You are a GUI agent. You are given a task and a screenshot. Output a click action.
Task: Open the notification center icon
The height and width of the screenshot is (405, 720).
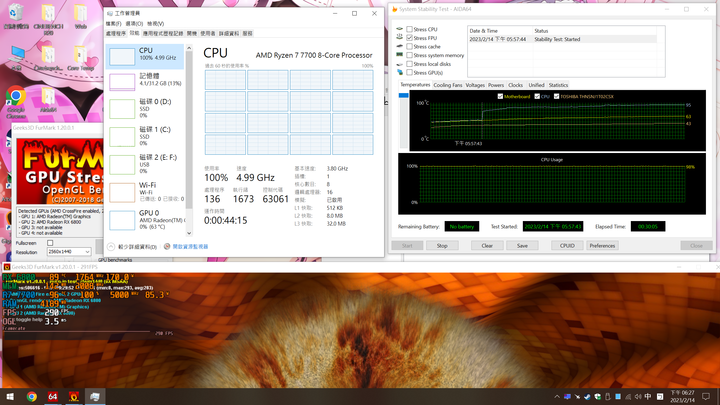[706, 397]
